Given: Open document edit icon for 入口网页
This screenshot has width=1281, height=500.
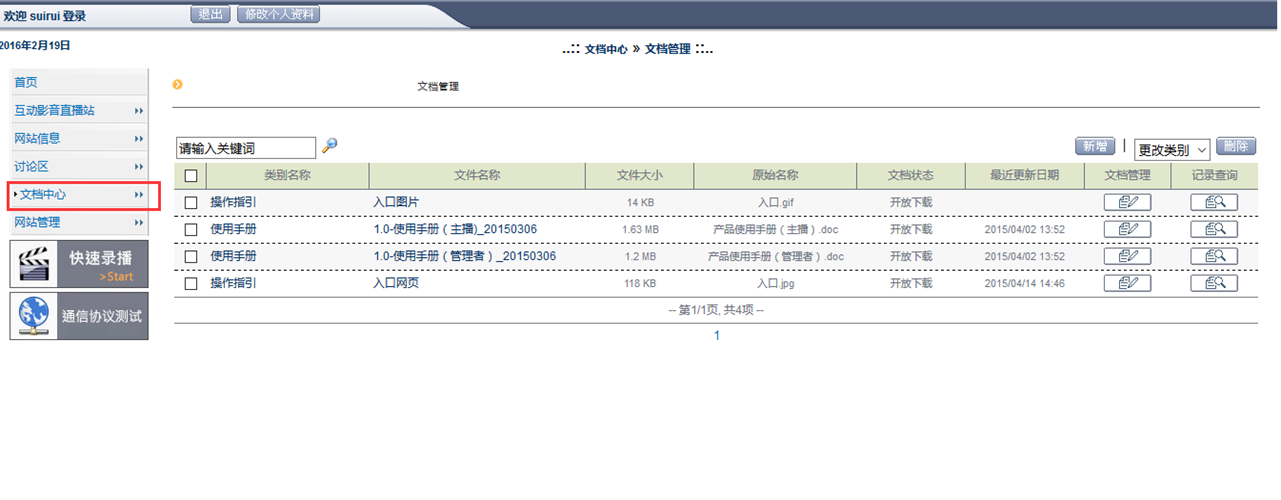Looking at the screenshot, I should (1127, 283).
